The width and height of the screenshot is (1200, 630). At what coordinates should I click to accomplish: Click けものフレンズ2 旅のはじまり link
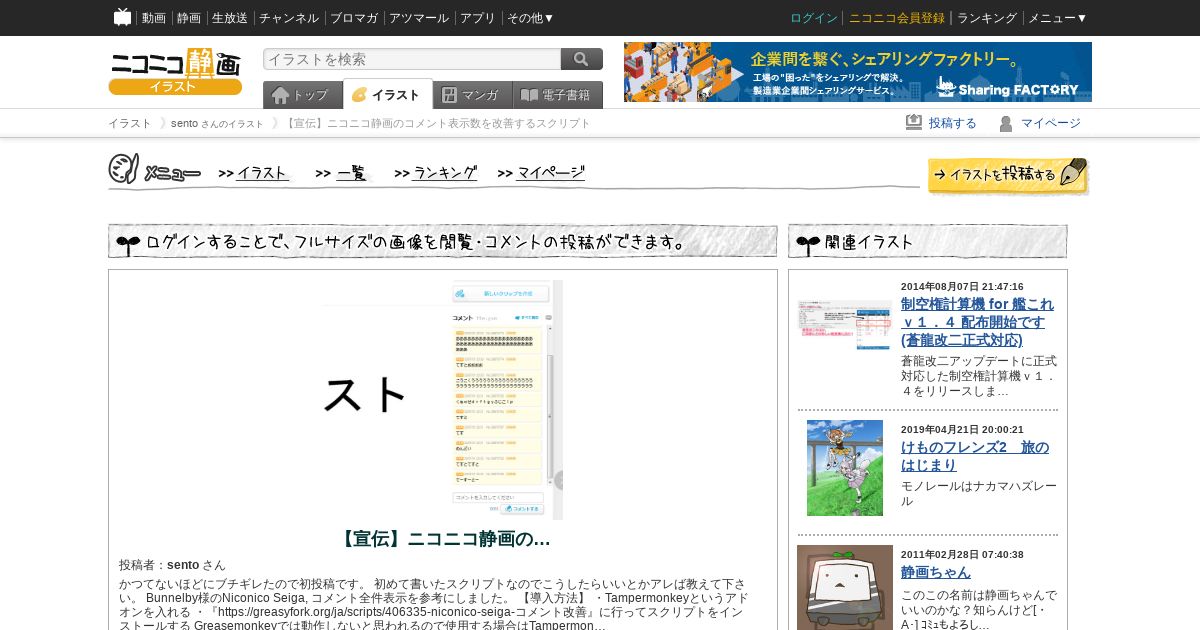975,456
